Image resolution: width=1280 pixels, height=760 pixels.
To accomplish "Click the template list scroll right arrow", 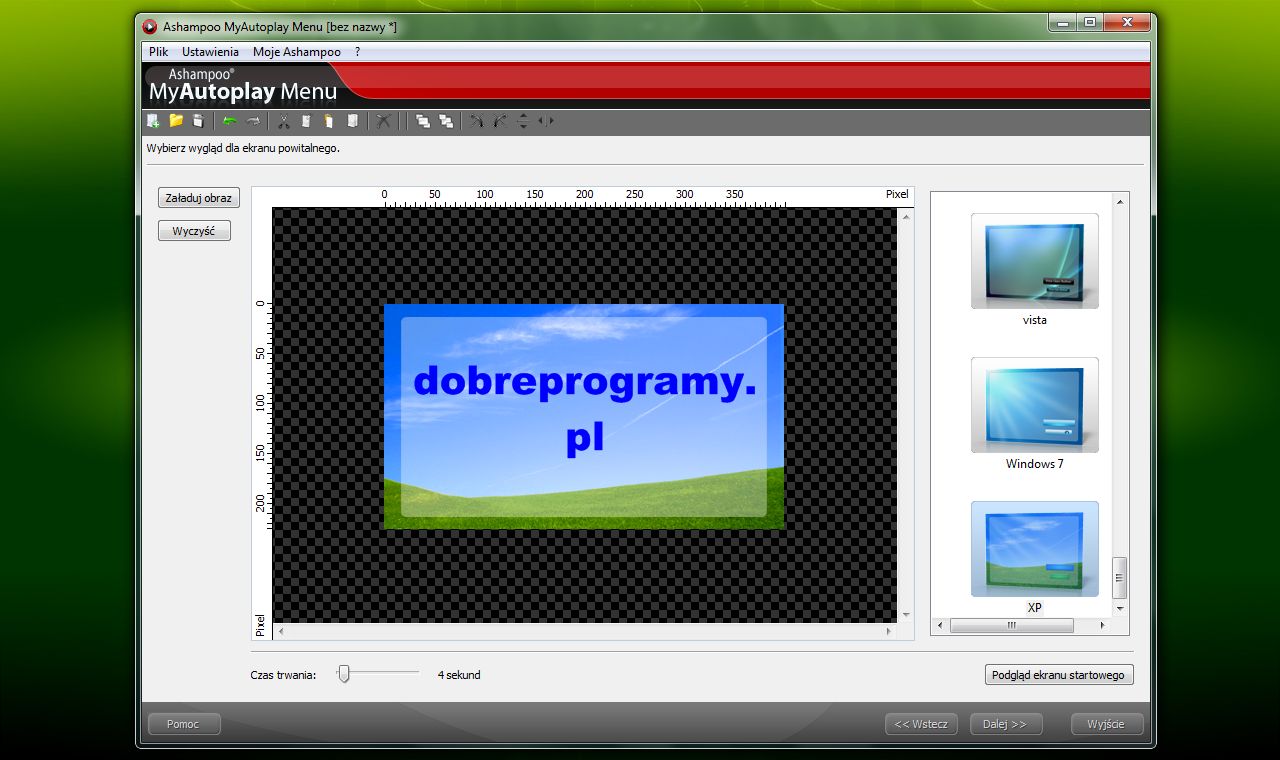I will click(x=1103, y=625).
